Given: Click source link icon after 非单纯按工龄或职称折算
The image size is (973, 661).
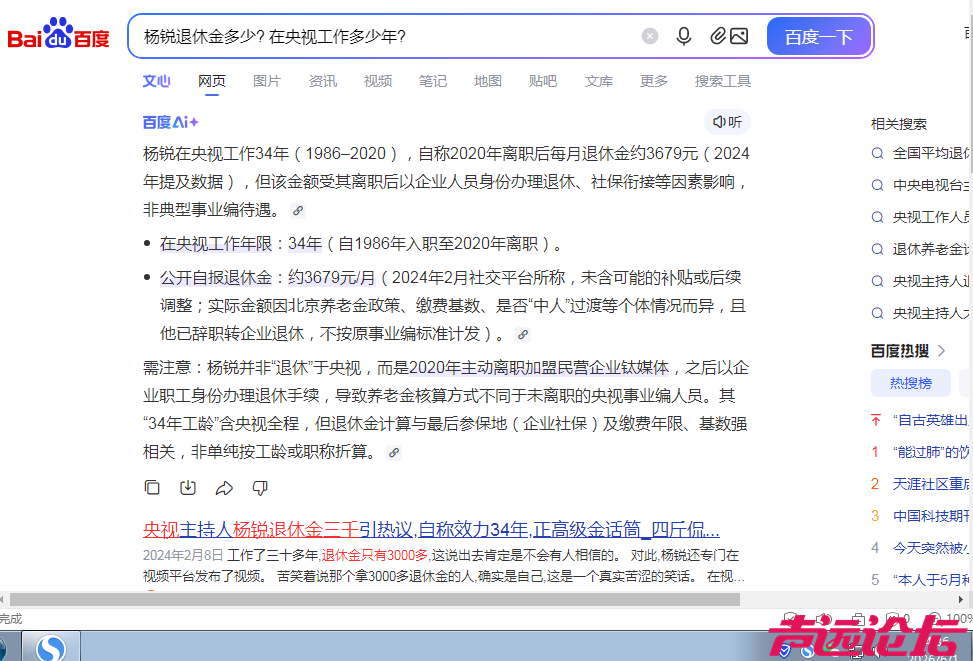Looking at the screenshot, I should tap(393, 452).
